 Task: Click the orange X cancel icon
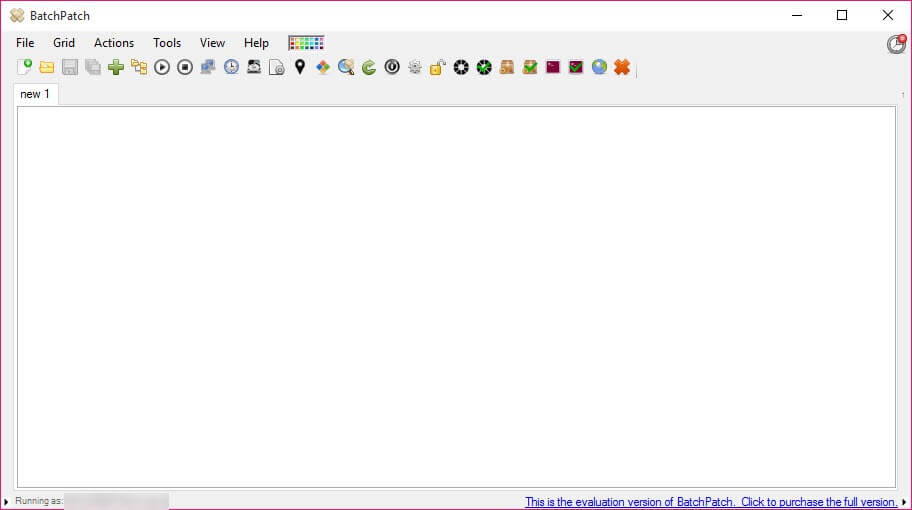click(622, 67)
